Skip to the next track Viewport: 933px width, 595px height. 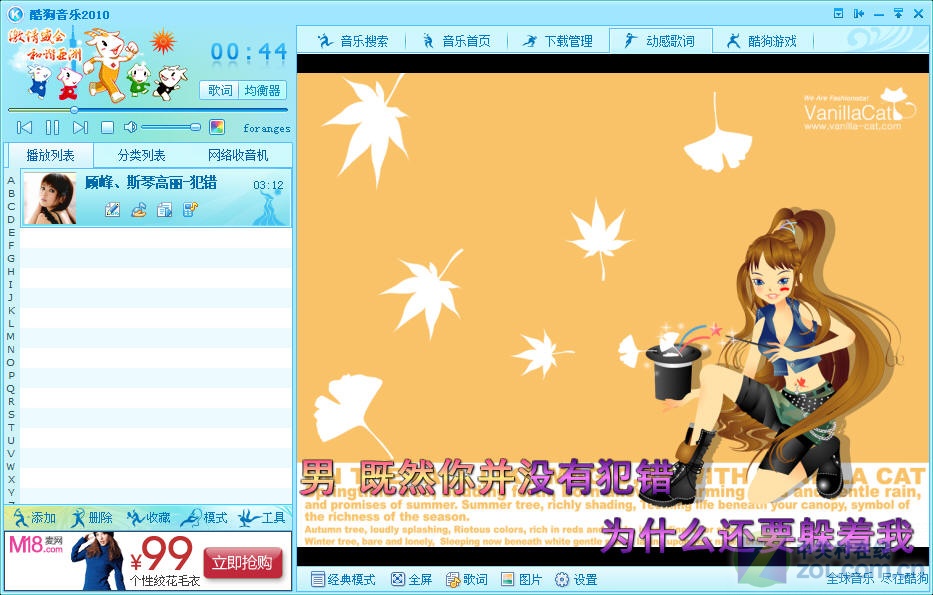pyautogui.click(x=80, y=127)
